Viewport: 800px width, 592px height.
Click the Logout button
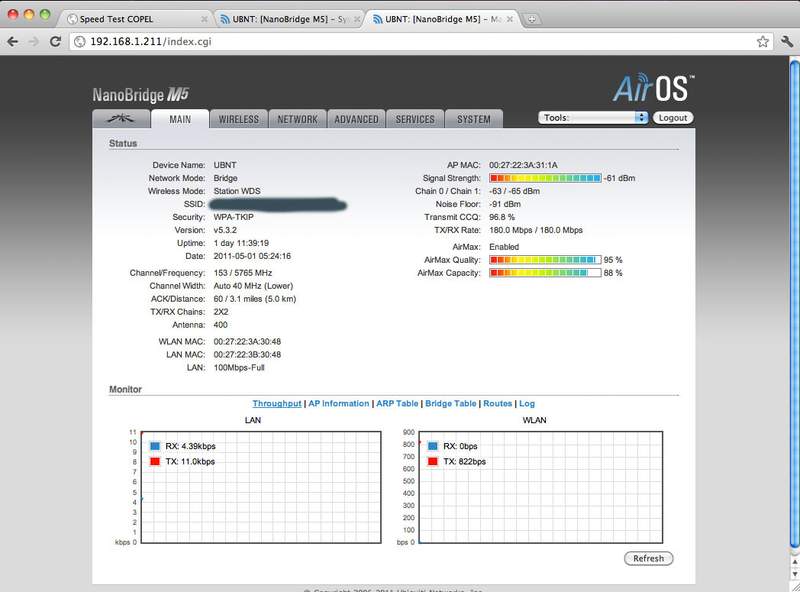click(673, 118)
